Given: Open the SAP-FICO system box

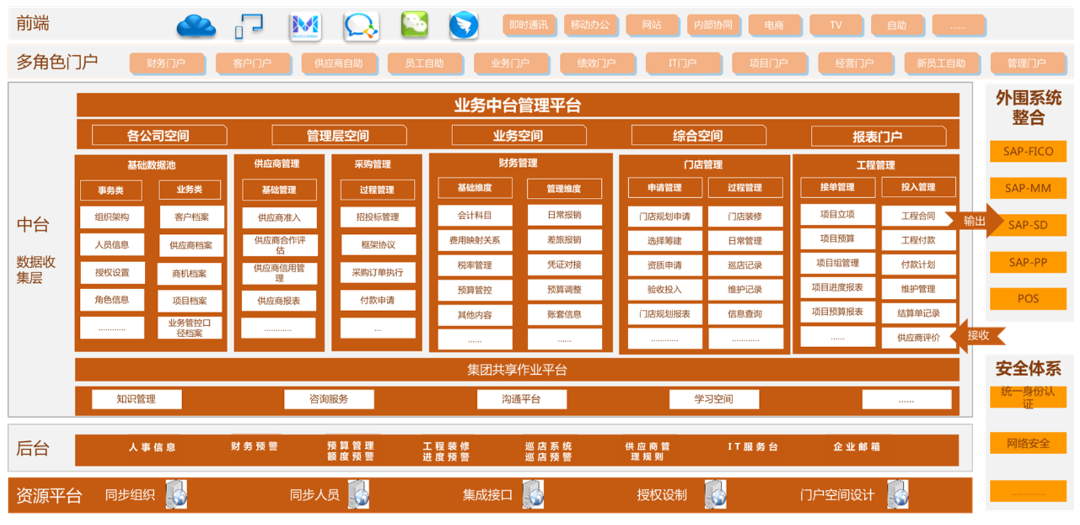Looking at the screenshot, I should (1028, 152).
